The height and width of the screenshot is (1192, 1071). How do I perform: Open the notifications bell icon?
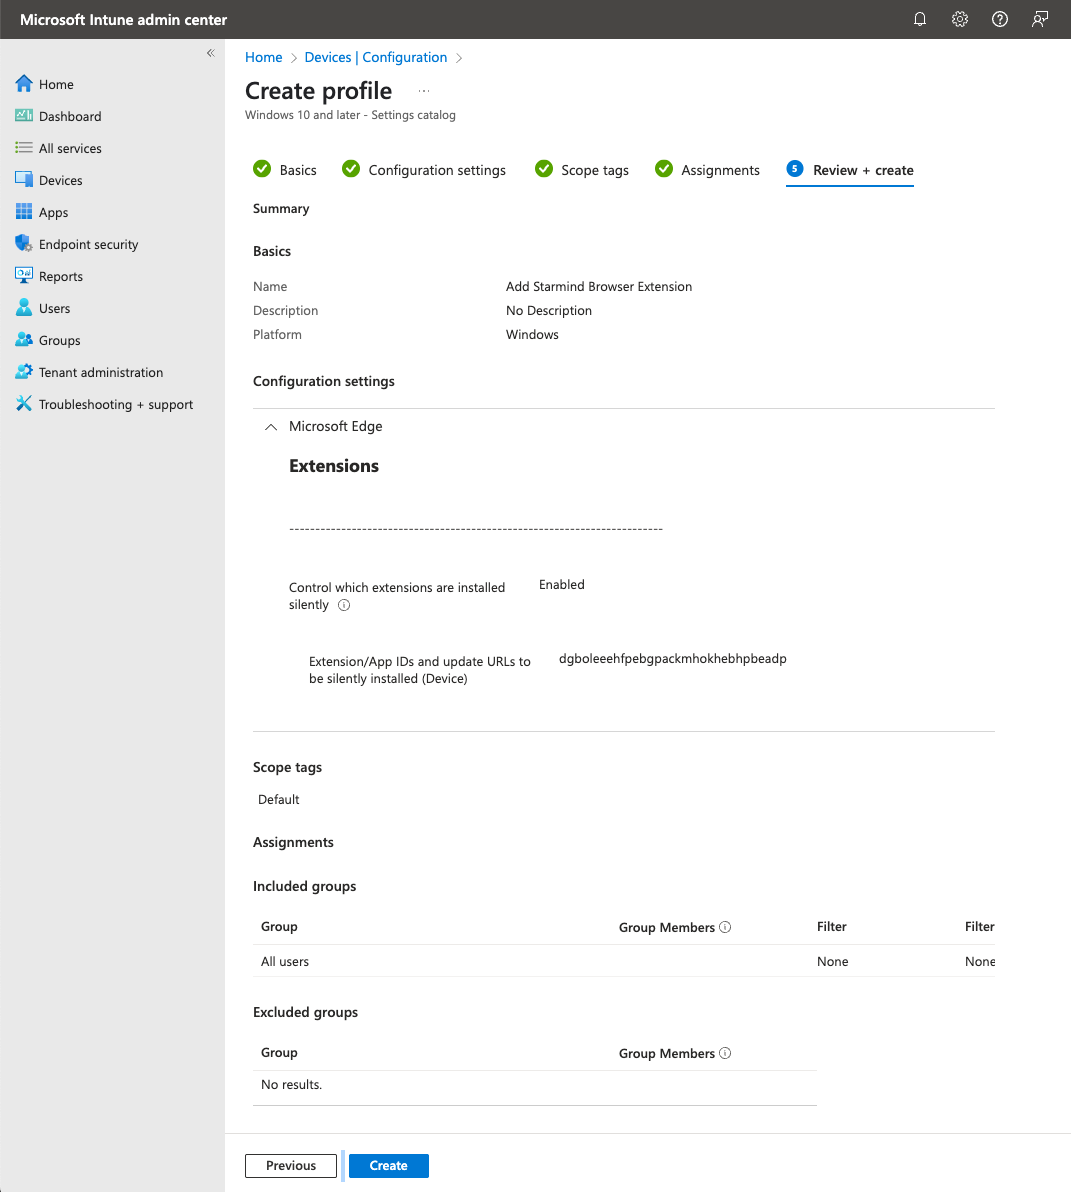click(920, 20)
